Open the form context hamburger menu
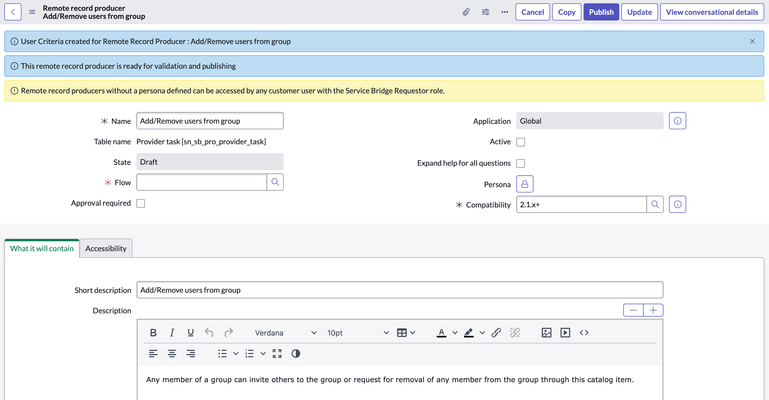Screen dimensions: 769x400 (32, 12)
